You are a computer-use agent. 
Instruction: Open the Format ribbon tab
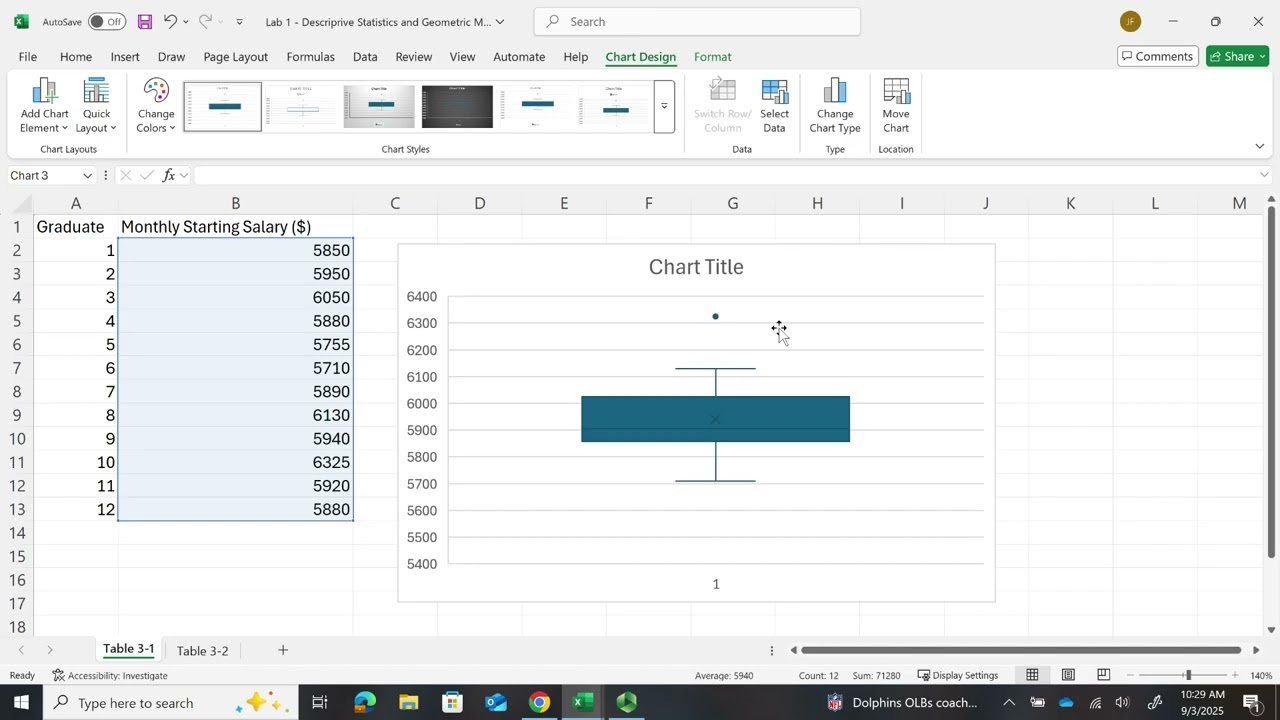(x=713, y=57)
